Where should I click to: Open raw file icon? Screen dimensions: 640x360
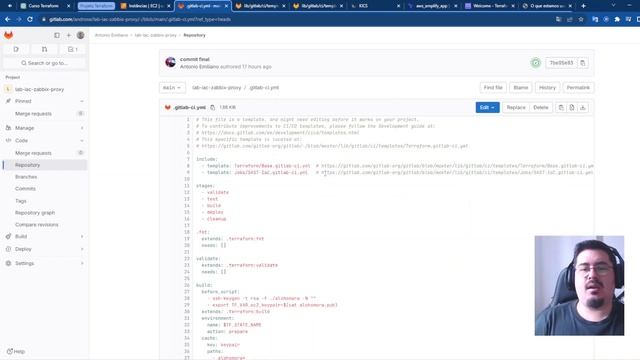click(x=572, y=107)
